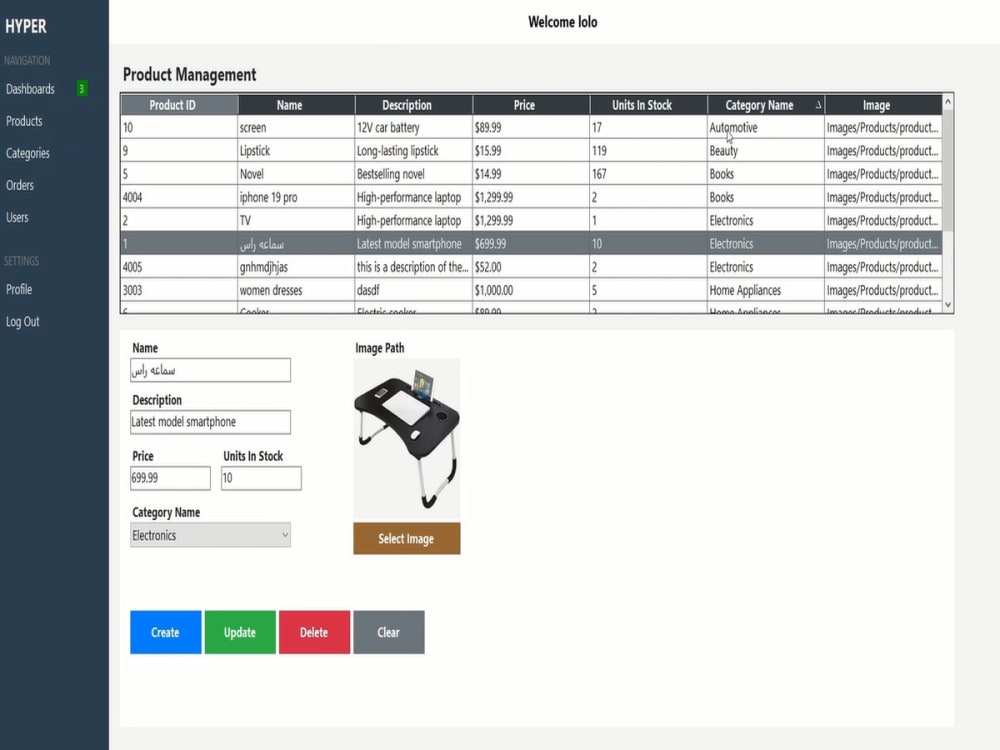Click the '12V car battery' description cell
1000x750 pixels.
tap(414, 128)
